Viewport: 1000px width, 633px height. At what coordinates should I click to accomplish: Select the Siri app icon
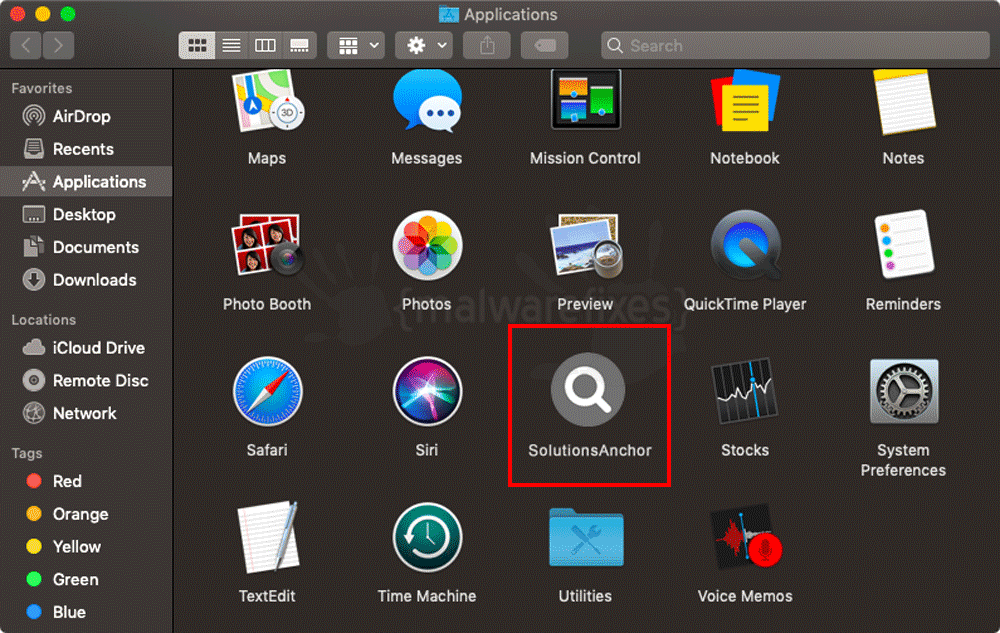click(427, 391)
